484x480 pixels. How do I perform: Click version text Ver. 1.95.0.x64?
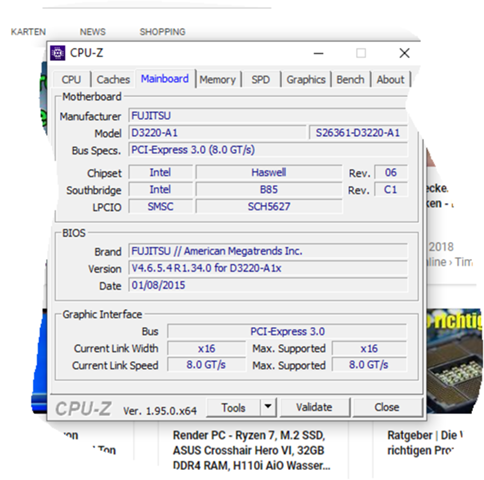pos(160,411)
